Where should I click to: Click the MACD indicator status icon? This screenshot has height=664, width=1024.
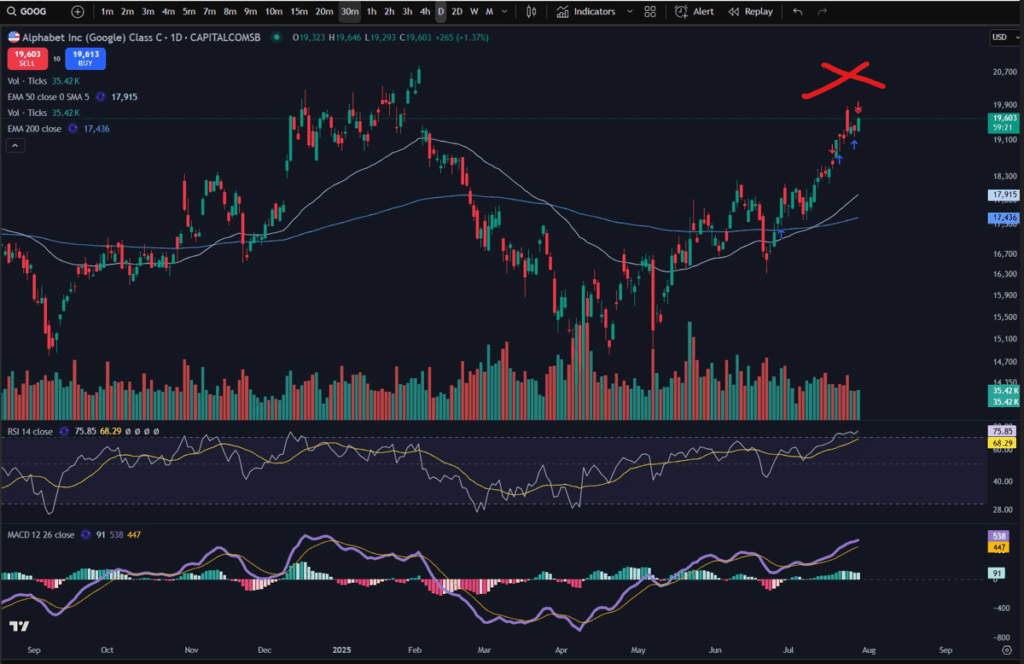pyautogui.click(x=86, y=535)
